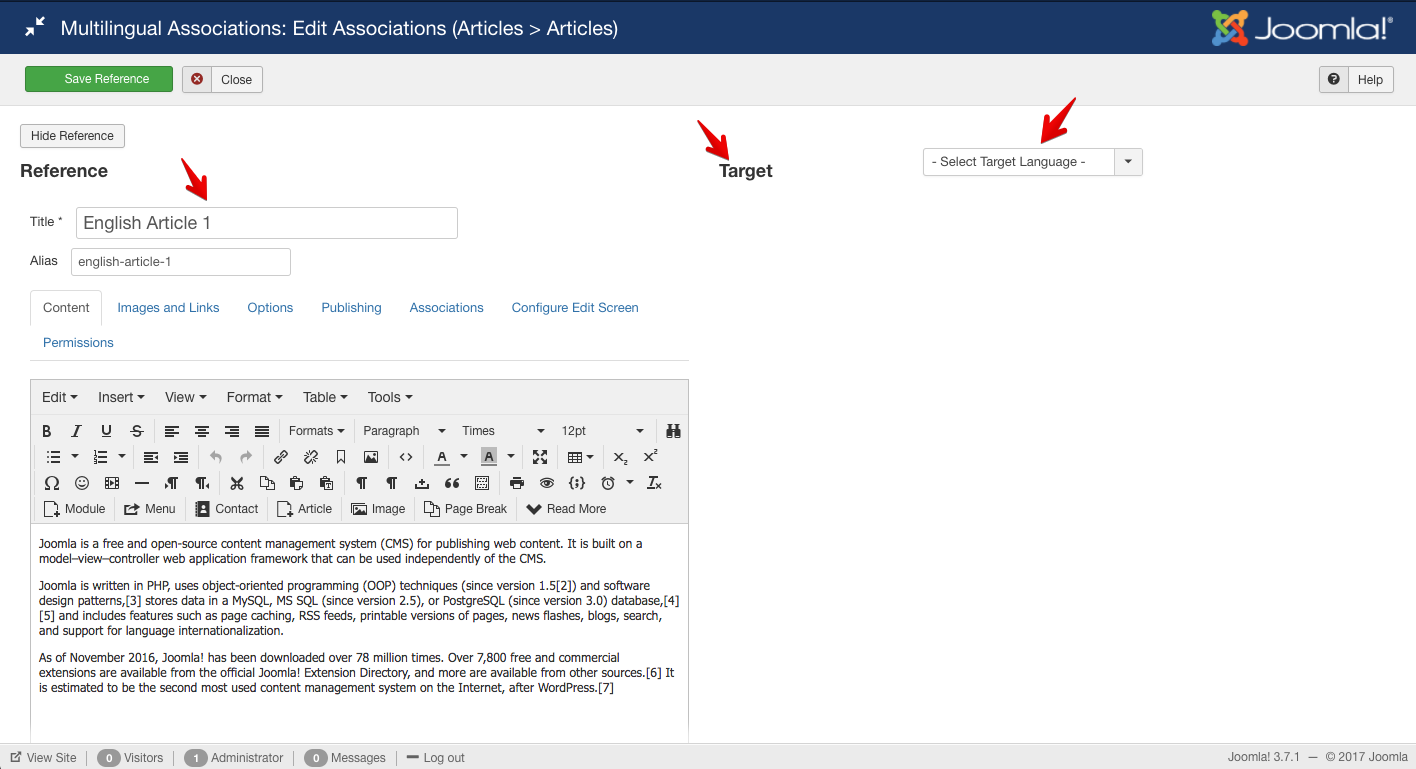Click the emoticons smiley icon
The image size is (1416, 769).
click(x=82, y=483)
